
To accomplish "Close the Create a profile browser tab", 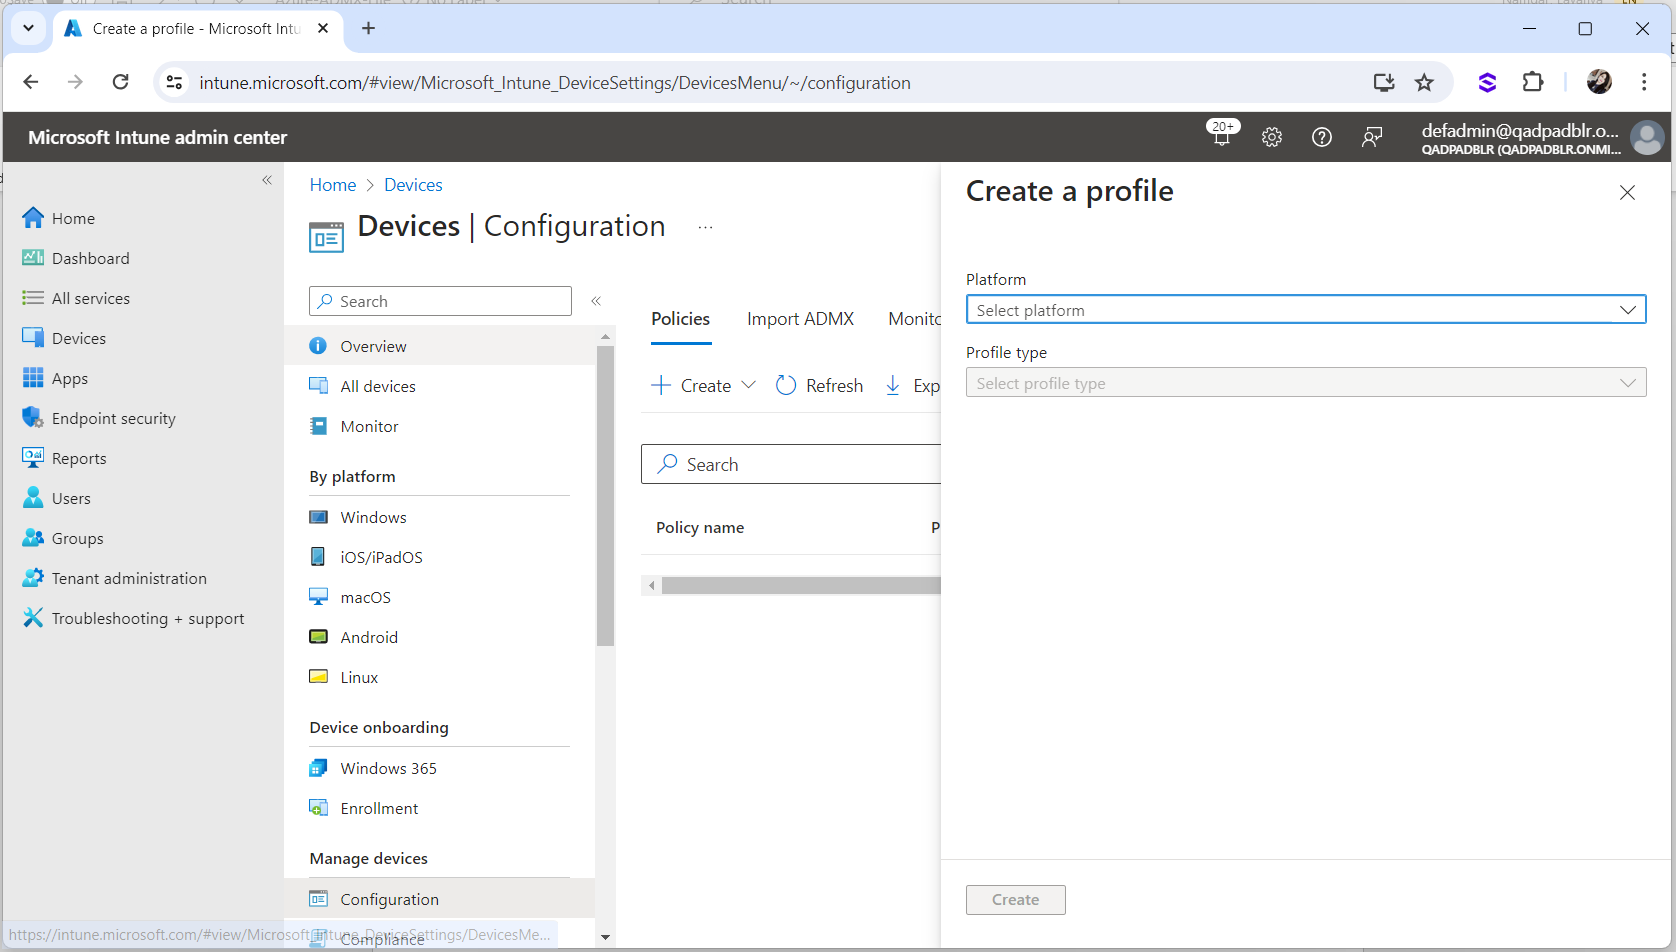I will [x=323, y=28].
